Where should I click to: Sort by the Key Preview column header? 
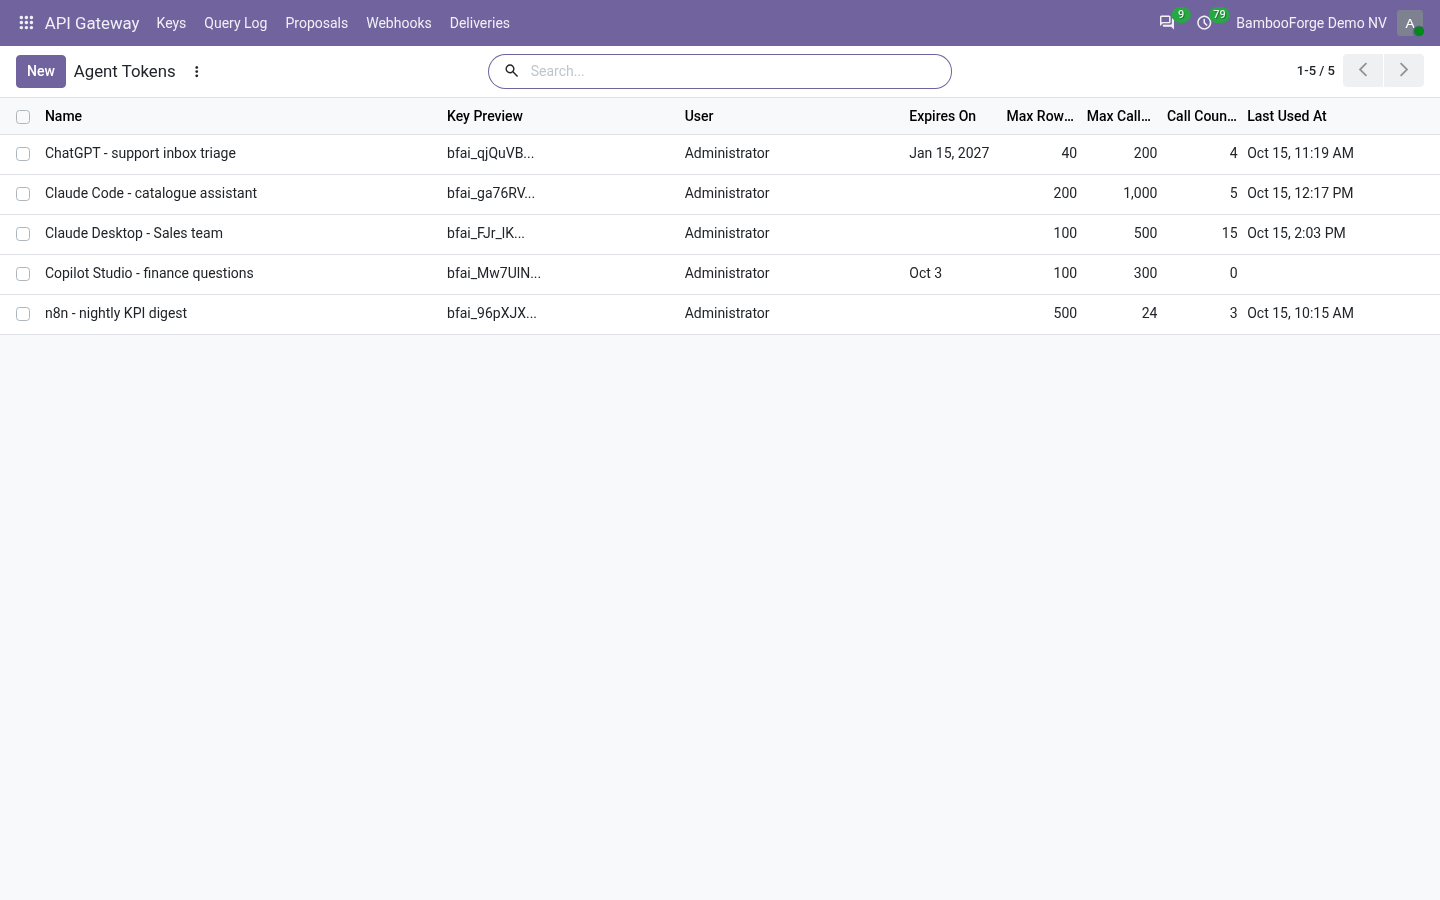click(x=560, y=116)
